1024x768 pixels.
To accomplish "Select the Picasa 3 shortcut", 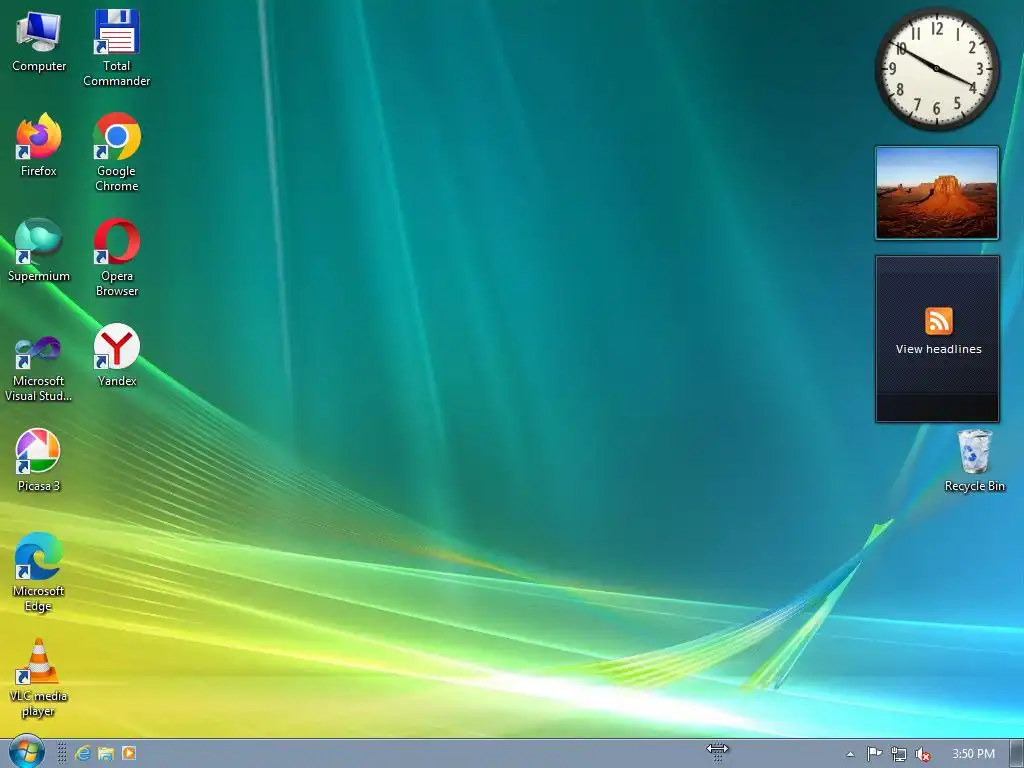I will pyautogui.click(x=39, y=460).
